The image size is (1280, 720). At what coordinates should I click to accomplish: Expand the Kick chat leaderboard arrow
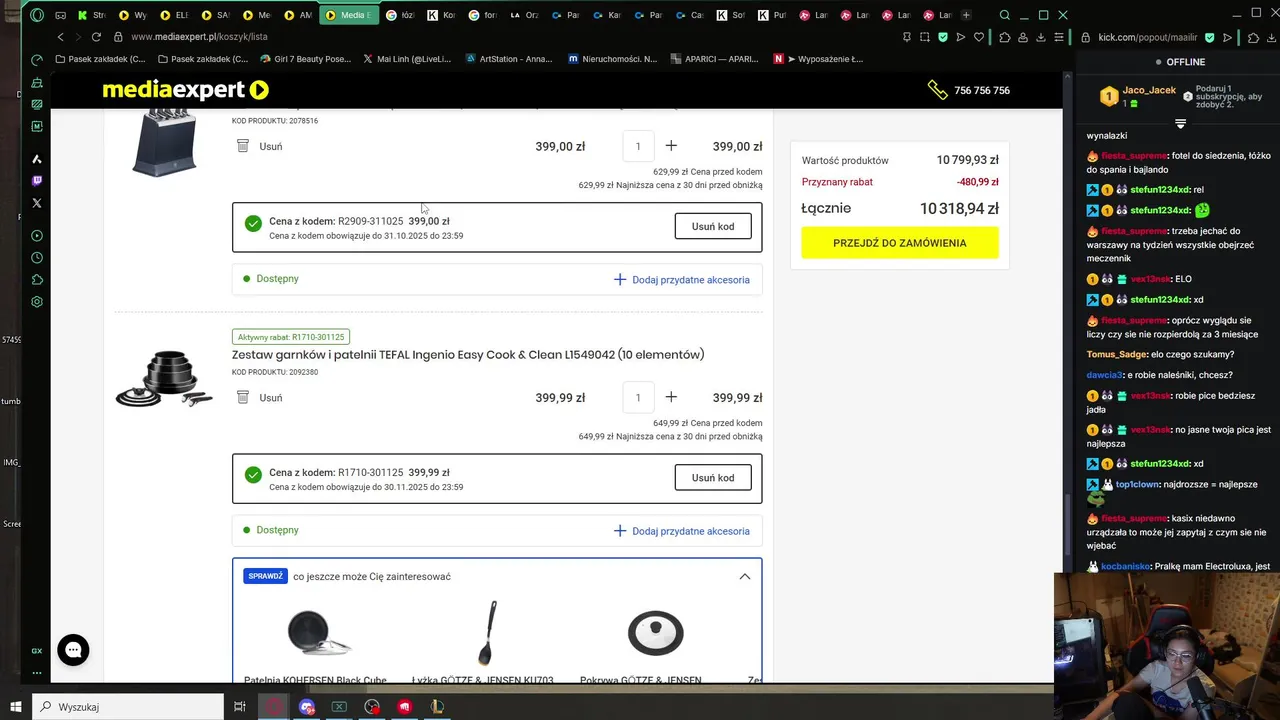tap(1180, 124)
